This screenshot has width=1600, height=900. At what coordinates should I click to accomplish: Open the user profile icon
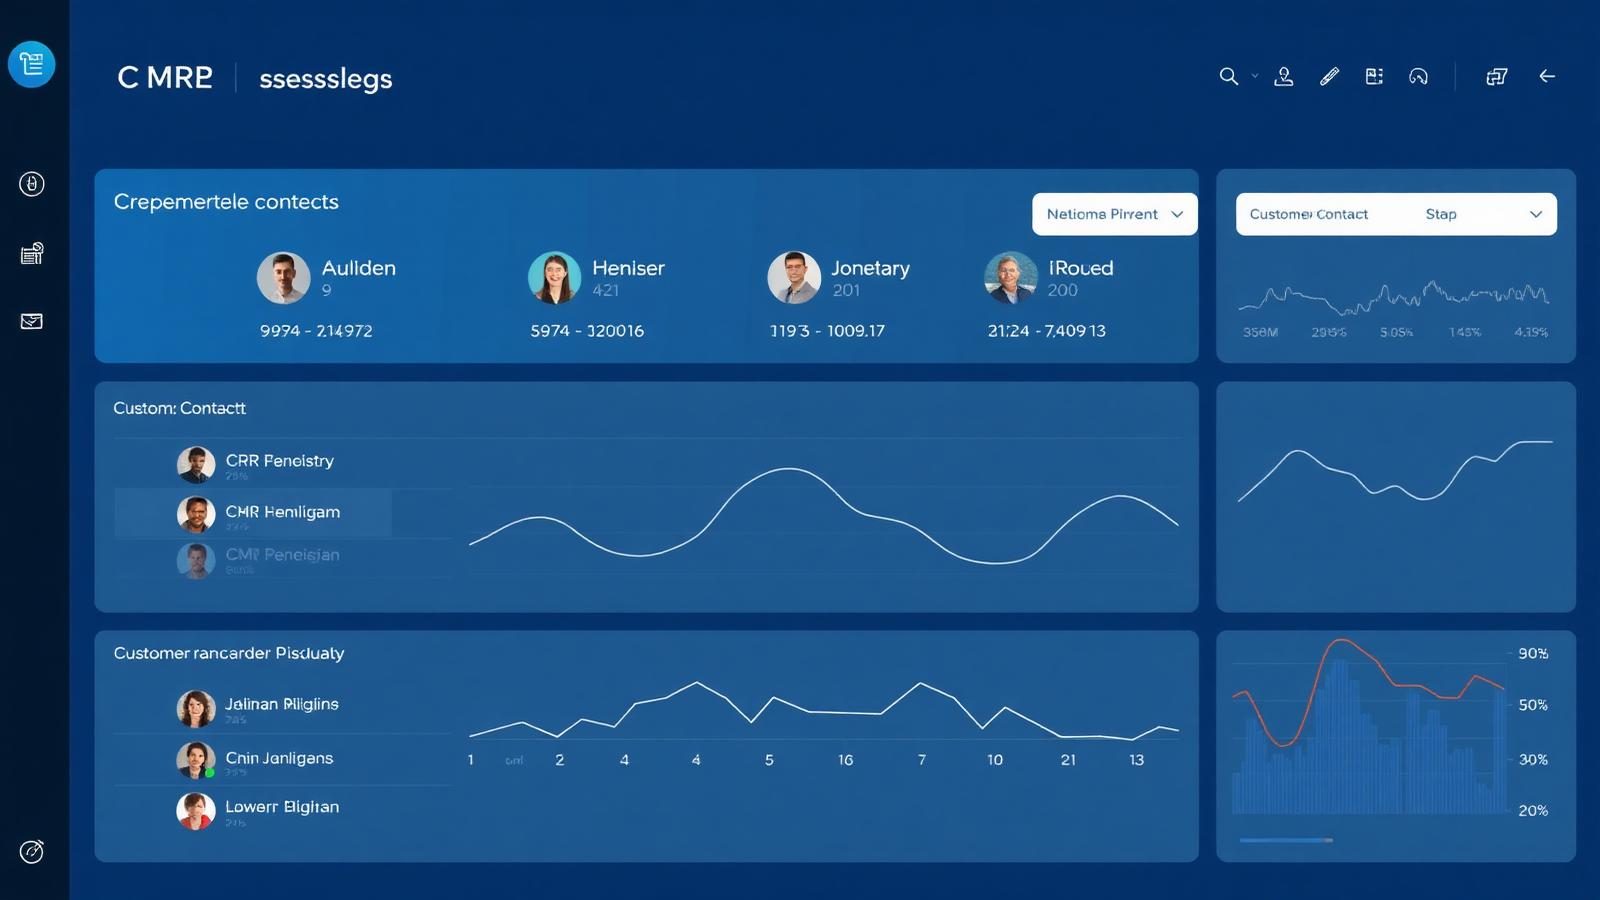point(1284,76)
